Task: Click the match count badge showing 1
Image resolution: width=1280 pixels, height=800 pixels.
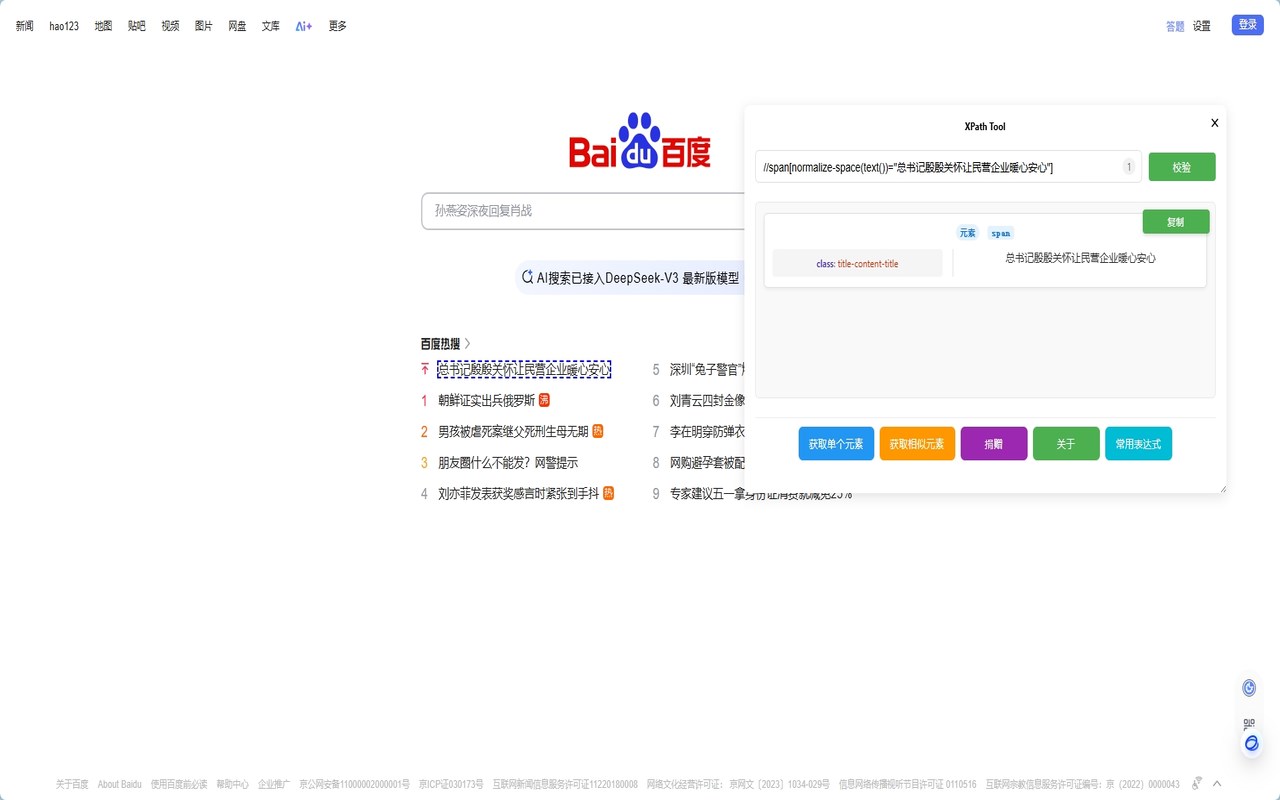Action: [1129, 167]
